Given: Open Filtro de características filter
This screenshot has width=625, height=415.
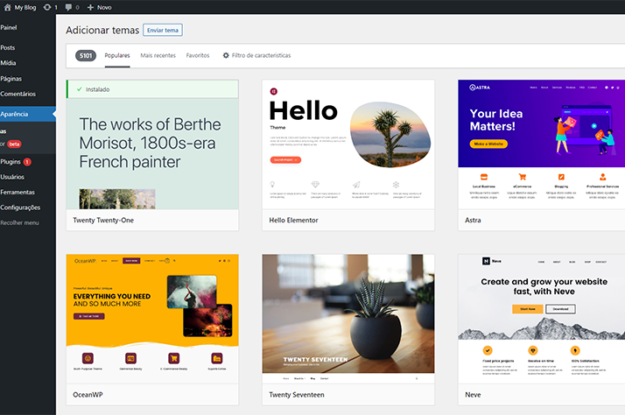Looking at the screenshot, I should coord(257,55).
